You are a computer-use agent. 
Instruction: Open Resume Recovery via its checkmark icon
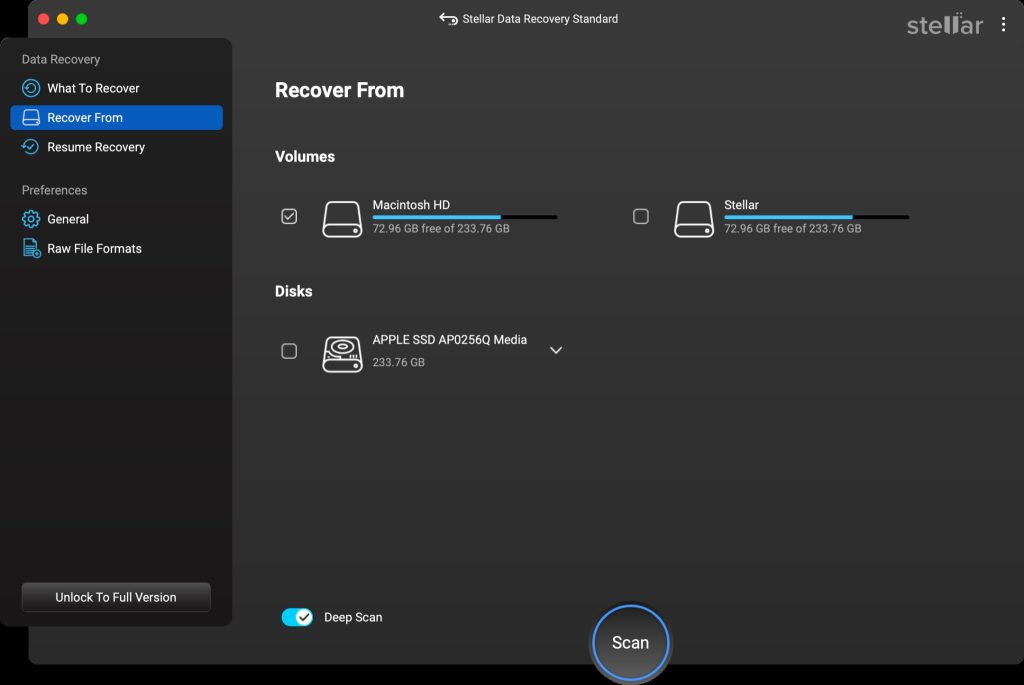click(31, 147)
